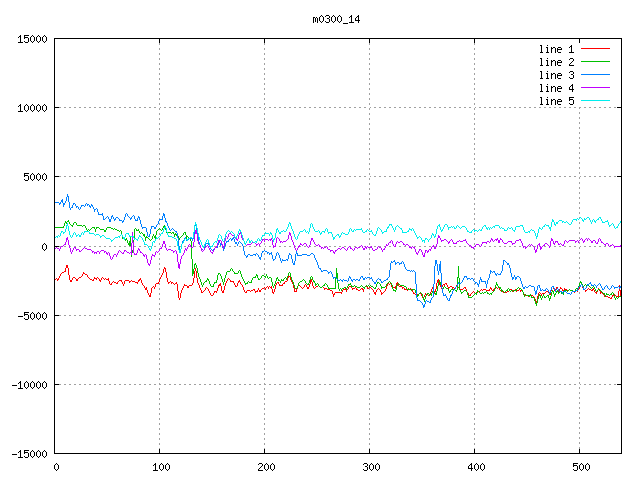The height and width of the screenshot is (480, 640).
Task: Click green color sample beside line 2
Action: pos(595,62)
